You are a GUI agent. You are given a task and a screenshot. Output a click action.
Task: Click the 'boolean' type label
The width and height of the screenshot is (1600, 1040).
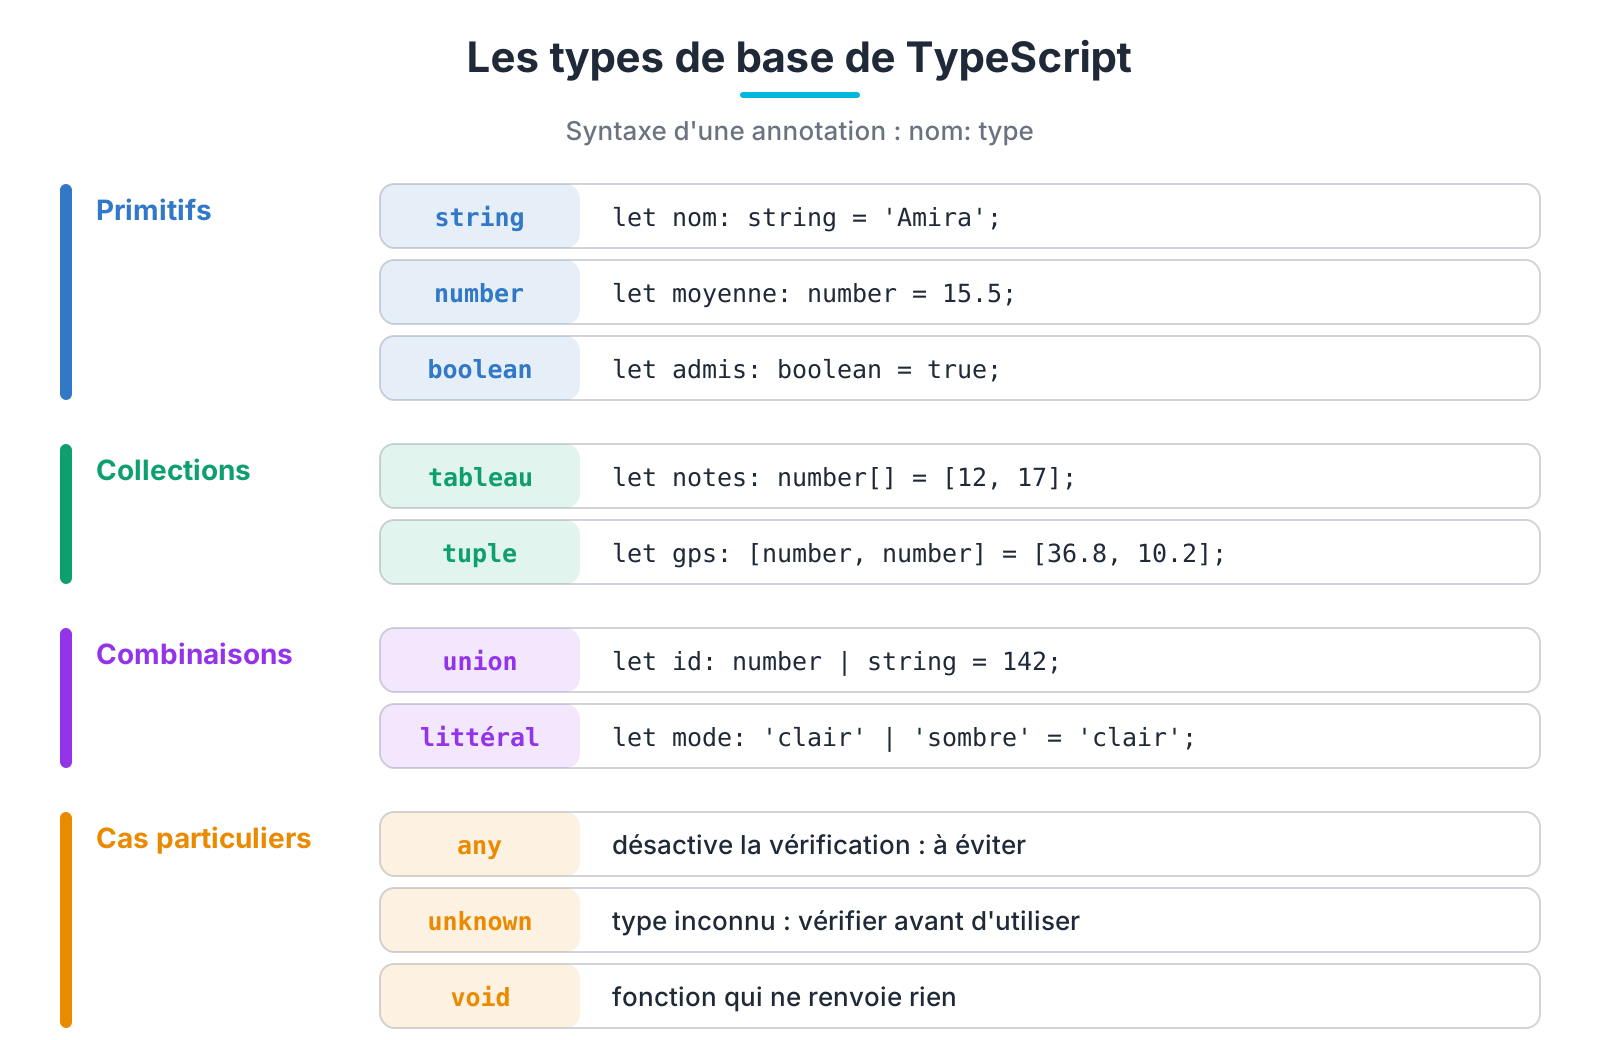(x=480, y=368)
